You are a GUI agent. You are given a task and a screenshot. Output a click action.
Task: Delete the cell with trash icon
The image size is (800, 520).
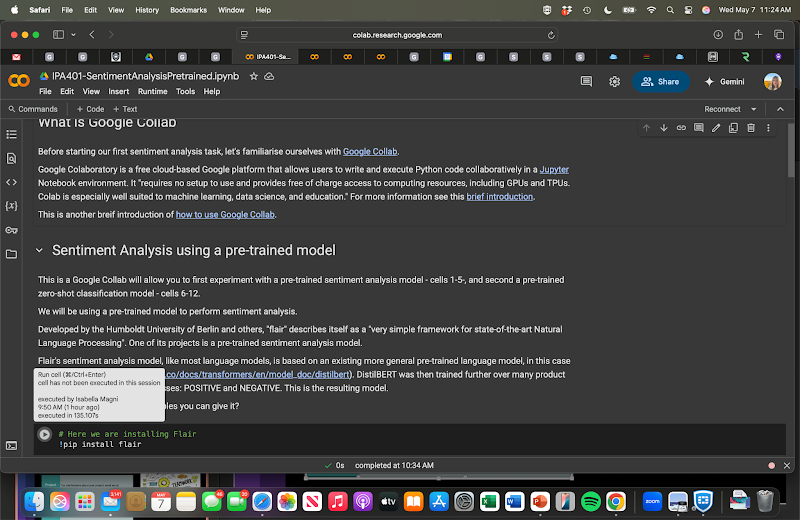pos(751,128)
